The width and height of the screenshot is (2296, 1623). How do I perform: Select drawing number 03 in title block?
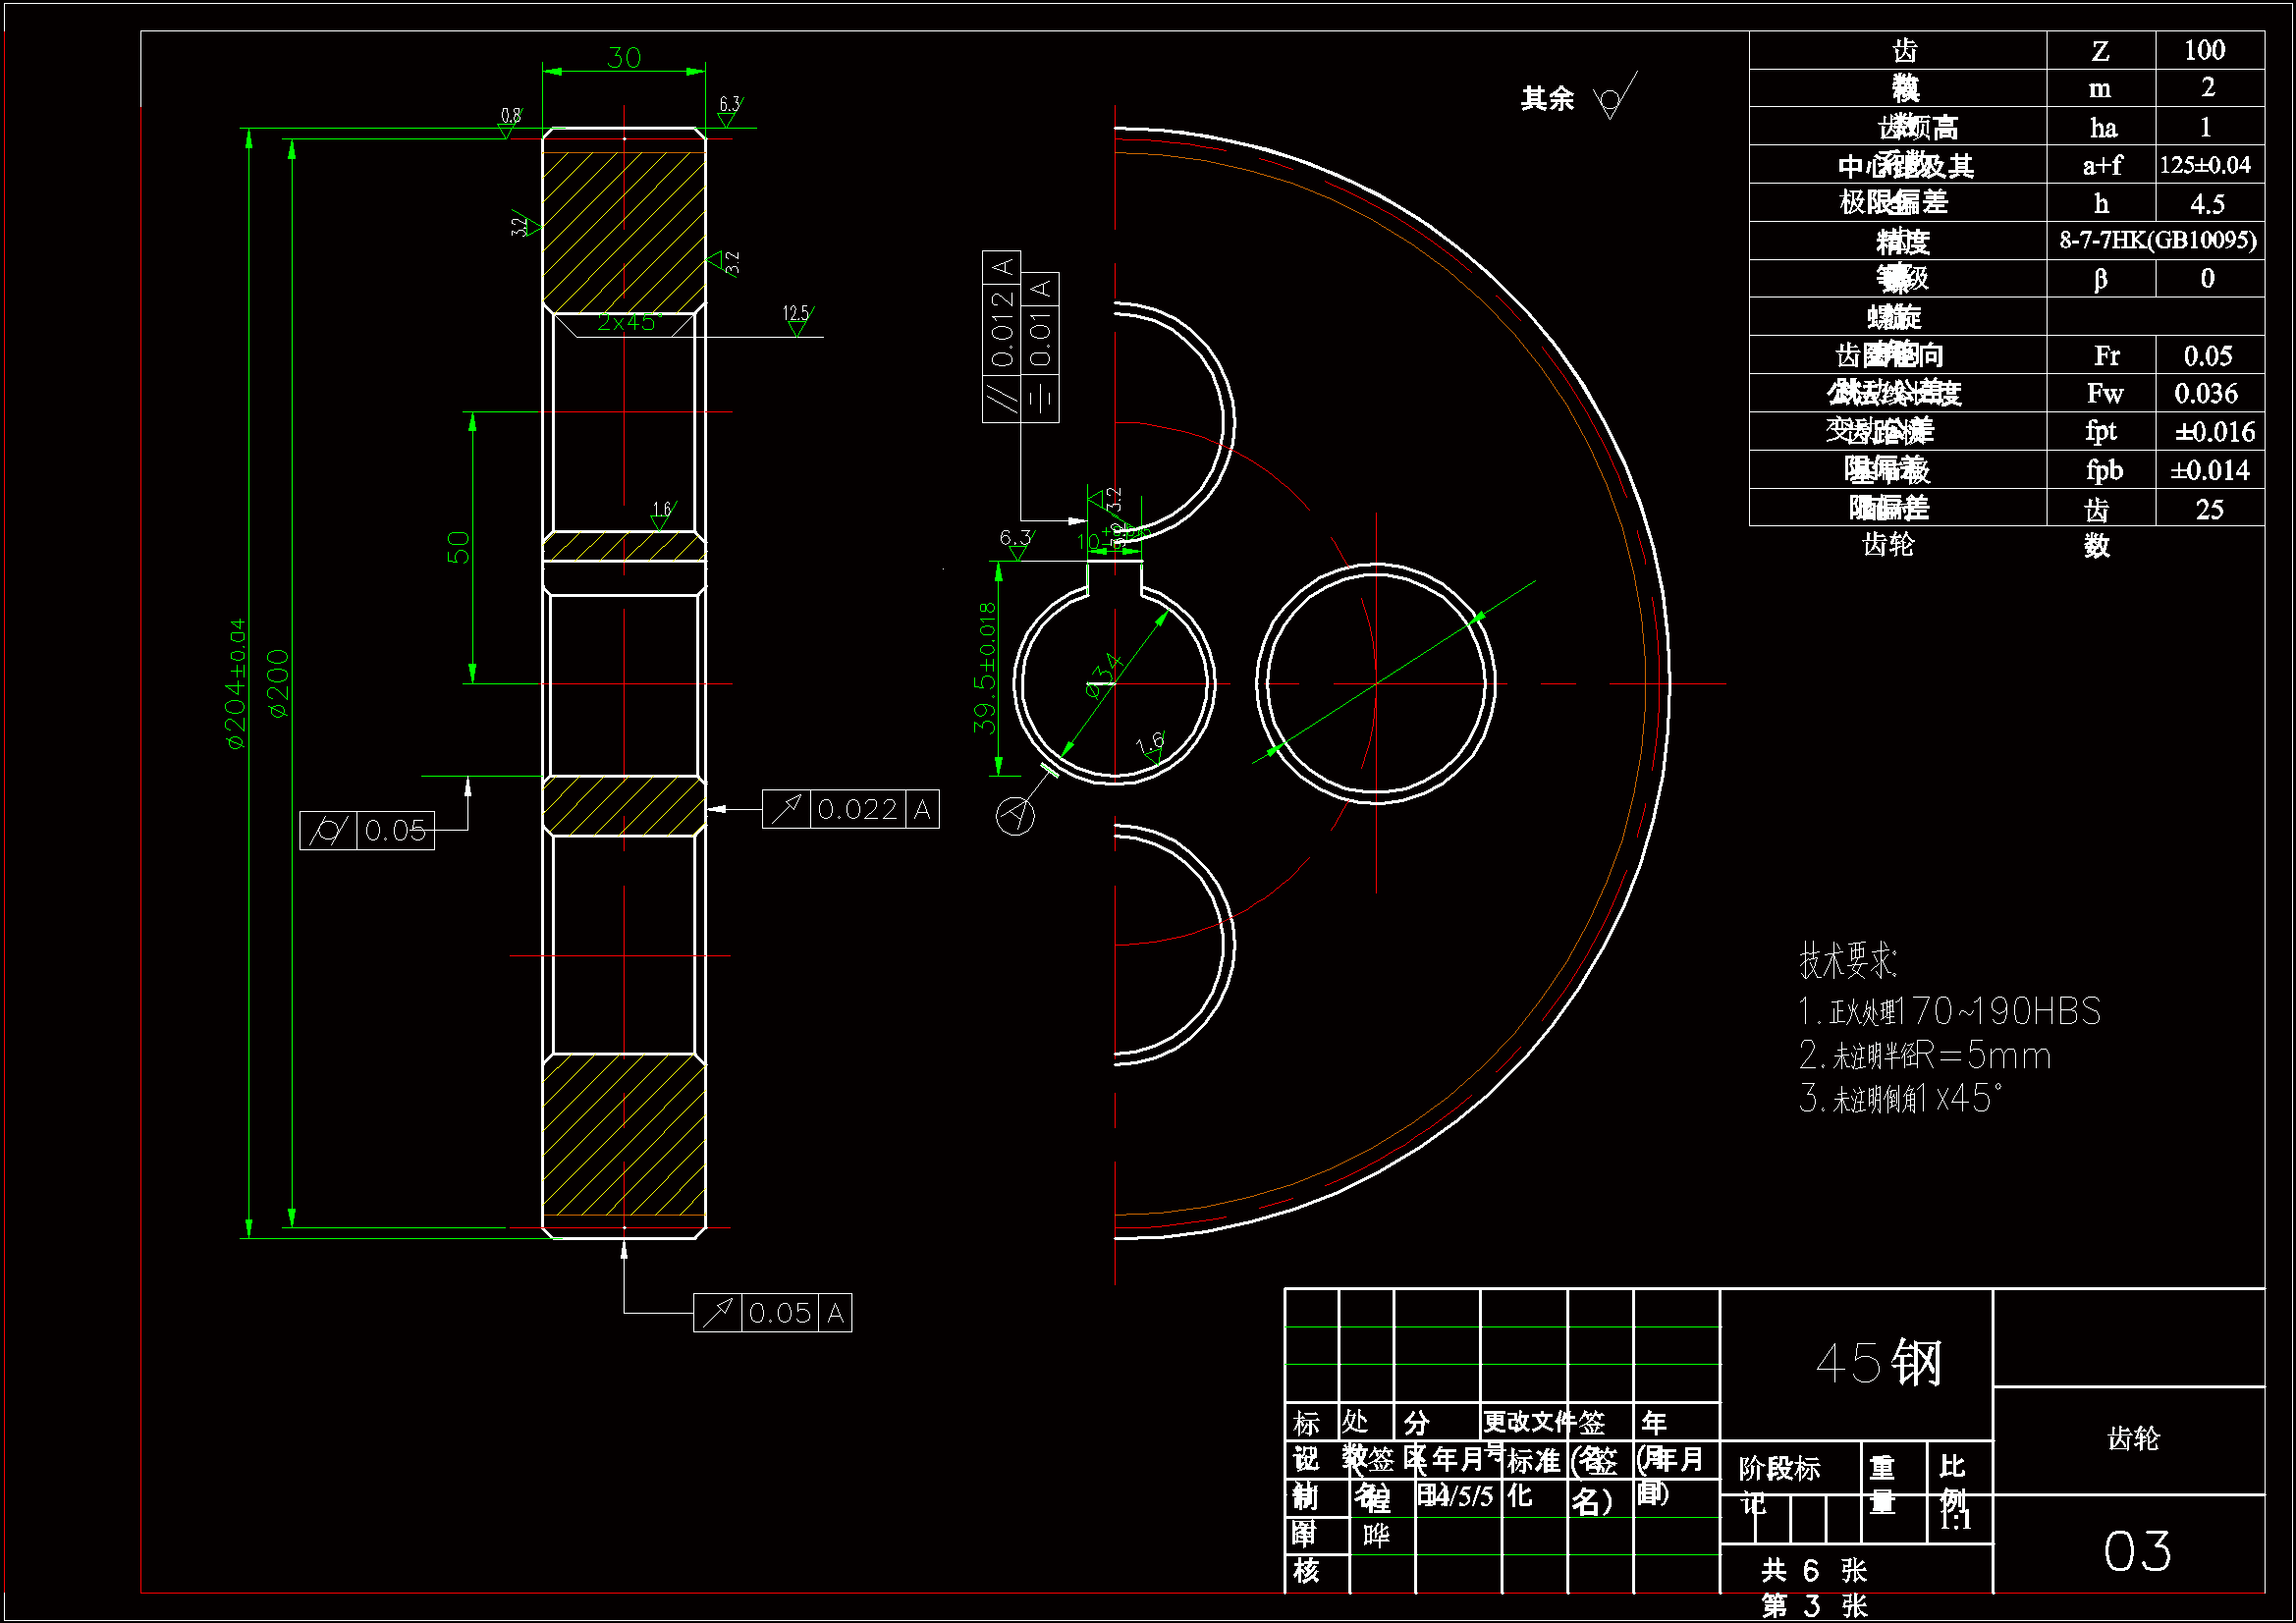pos(2137,1551)
